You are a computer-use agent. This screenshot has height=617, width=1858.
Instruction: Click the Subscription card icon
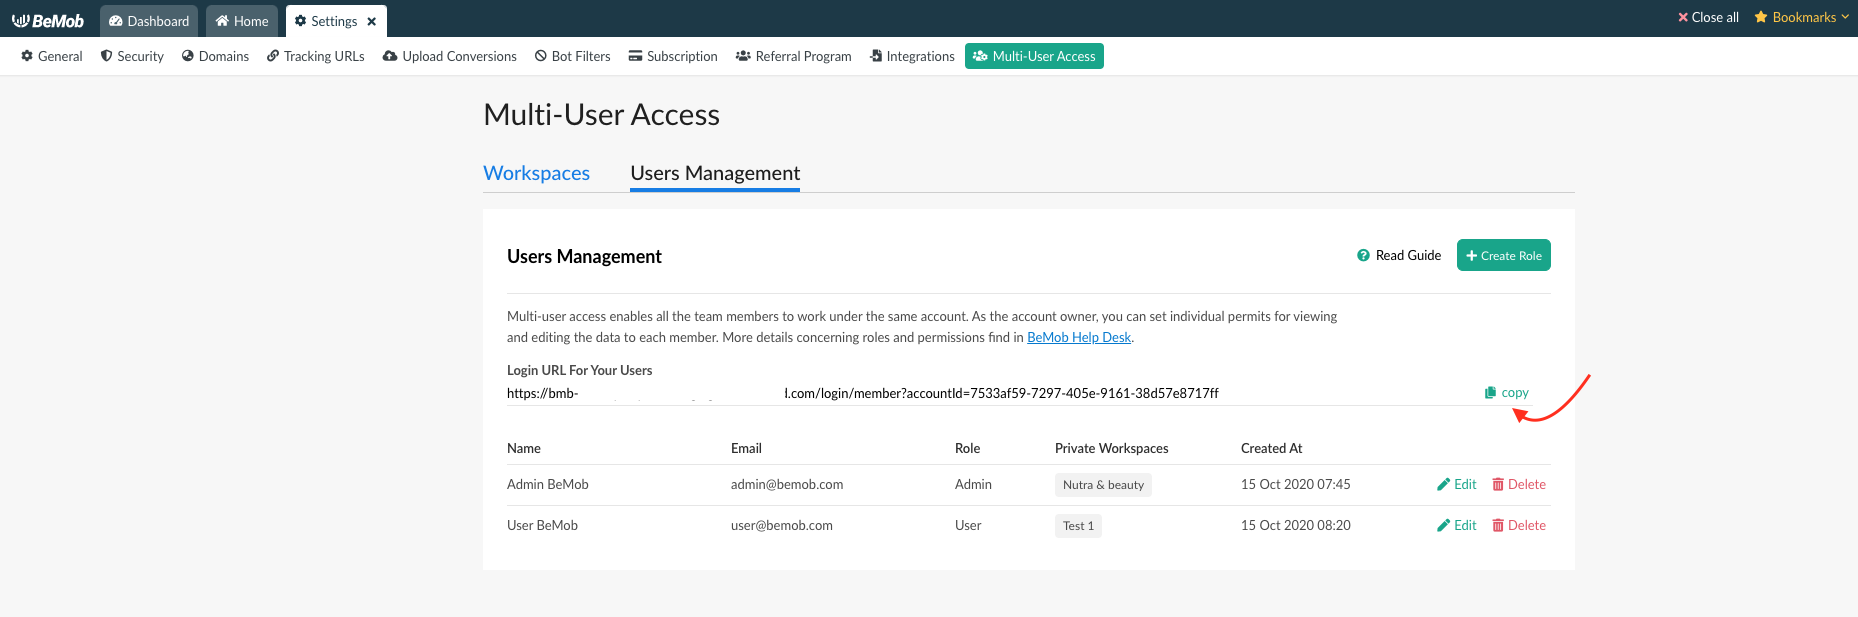pos(635,56)
